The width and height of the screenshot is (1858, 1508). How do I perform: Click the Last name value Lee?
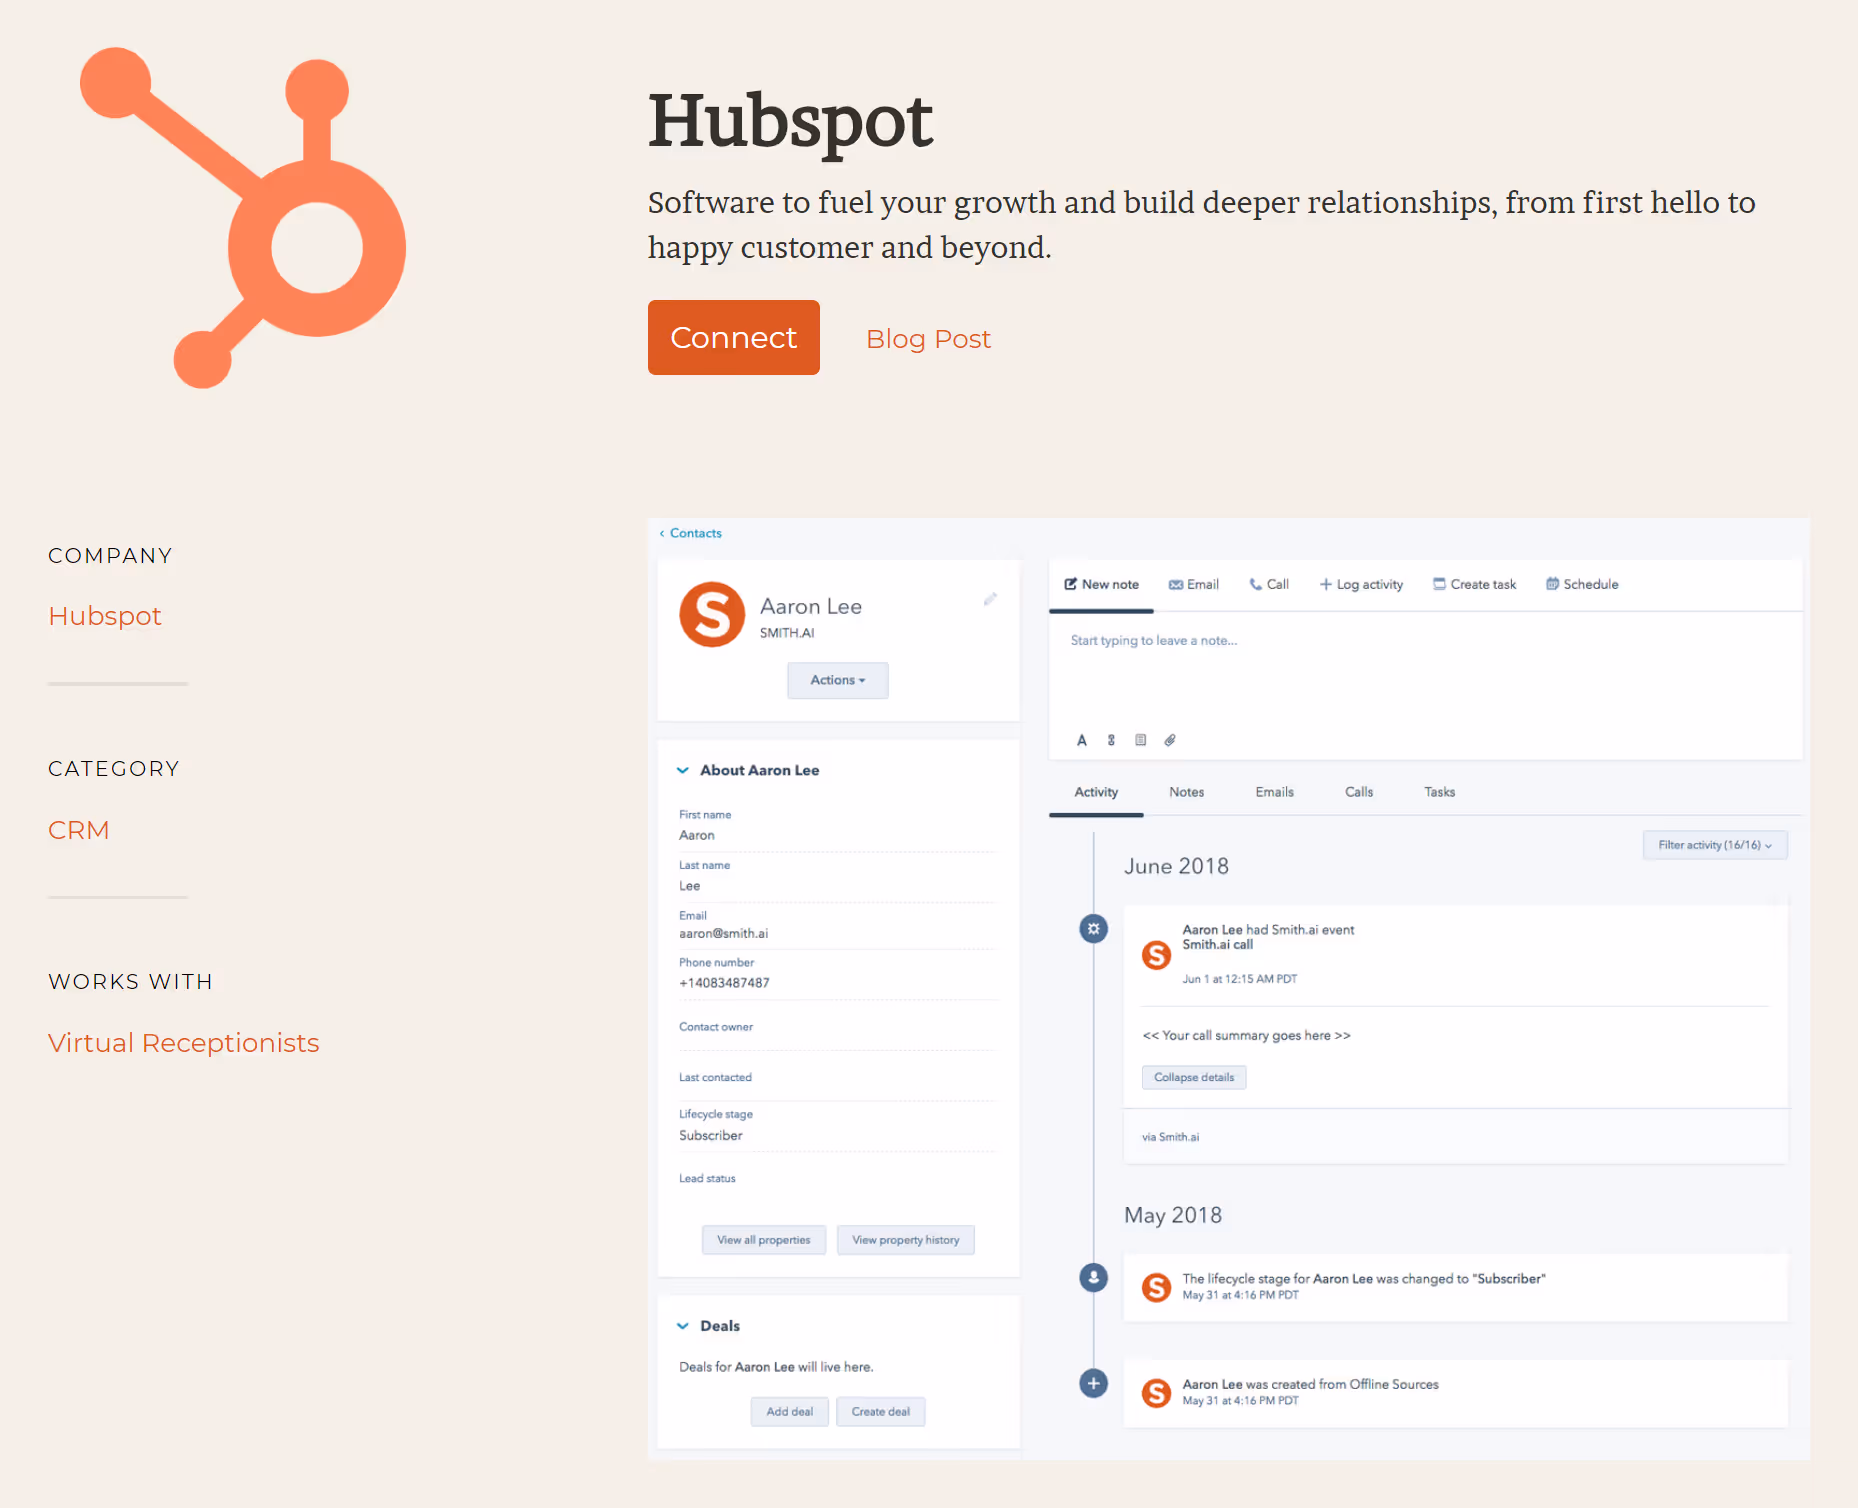(690, 886)
